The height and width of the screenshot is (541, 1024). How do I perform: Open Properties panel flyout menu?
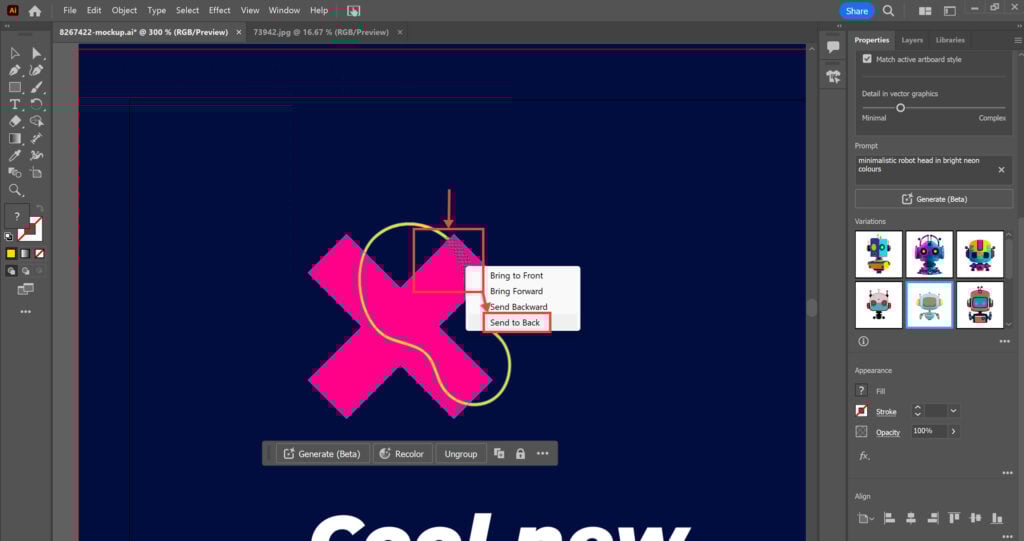[1017, 40]
